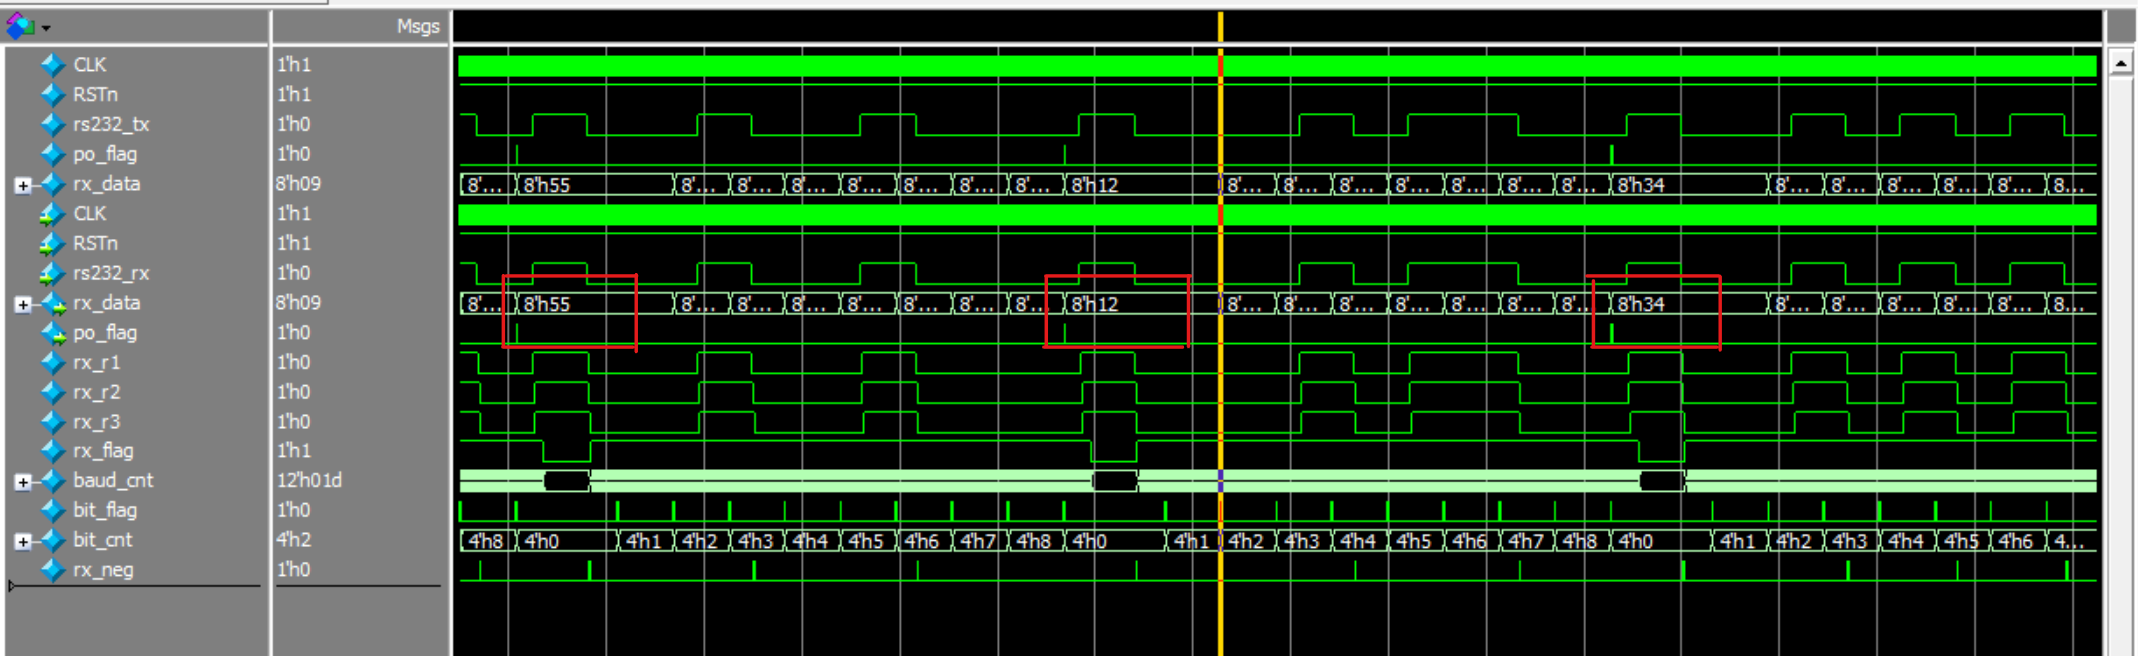Viewport: 2138px width, 656px height.
Task: Click the scroll-up arrow of waveform scrollbar
Action: coord(2121,64)
